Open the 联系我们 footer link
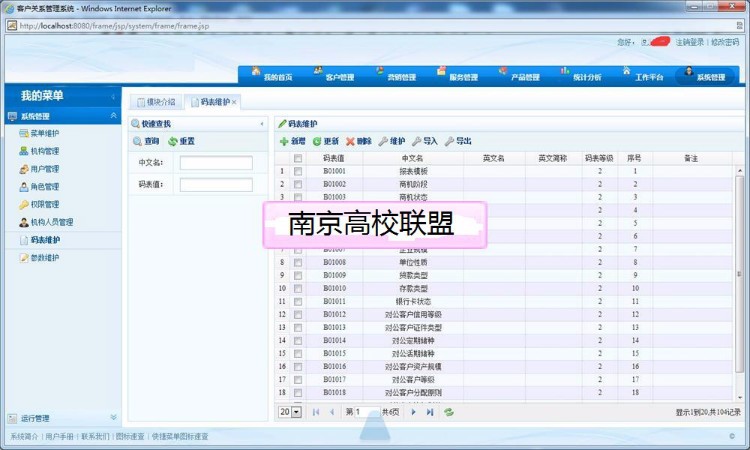Image resolution: width=750 pixels, height=450 pixels. tap(95, 437)
